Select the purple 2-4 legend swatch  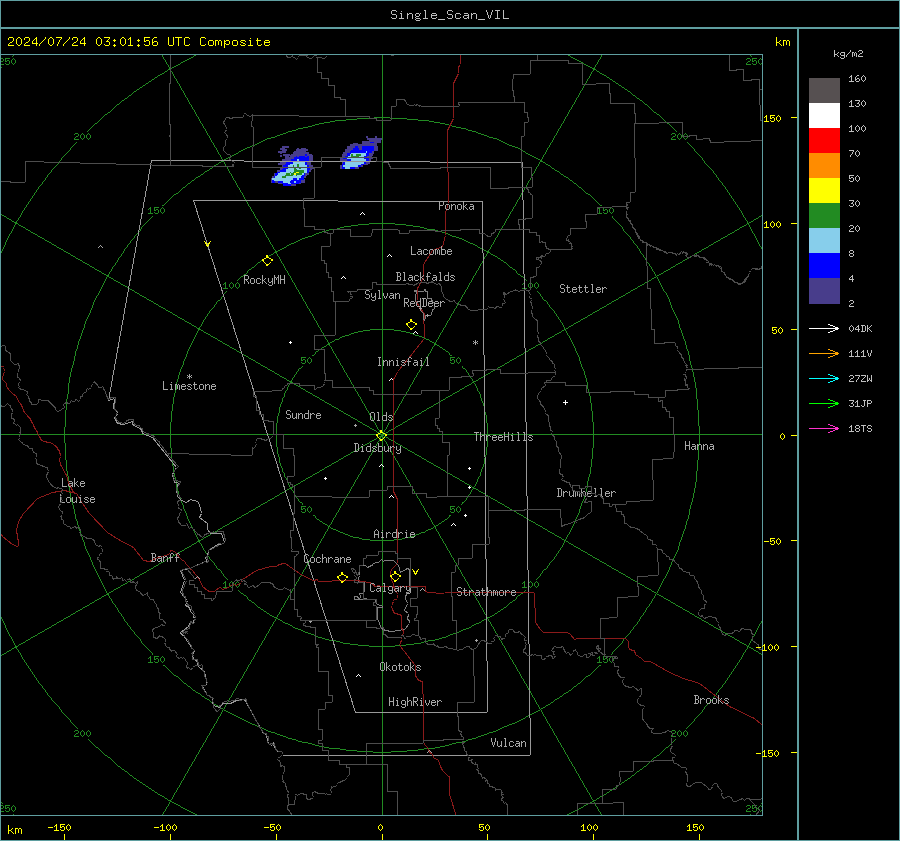coord(824,290)
